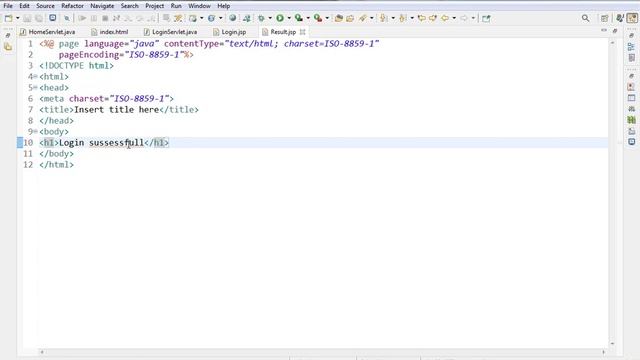The height and width of the screenshot is (360, 640).
Task: Click the Resume debug icon
Action: (82, 18)
